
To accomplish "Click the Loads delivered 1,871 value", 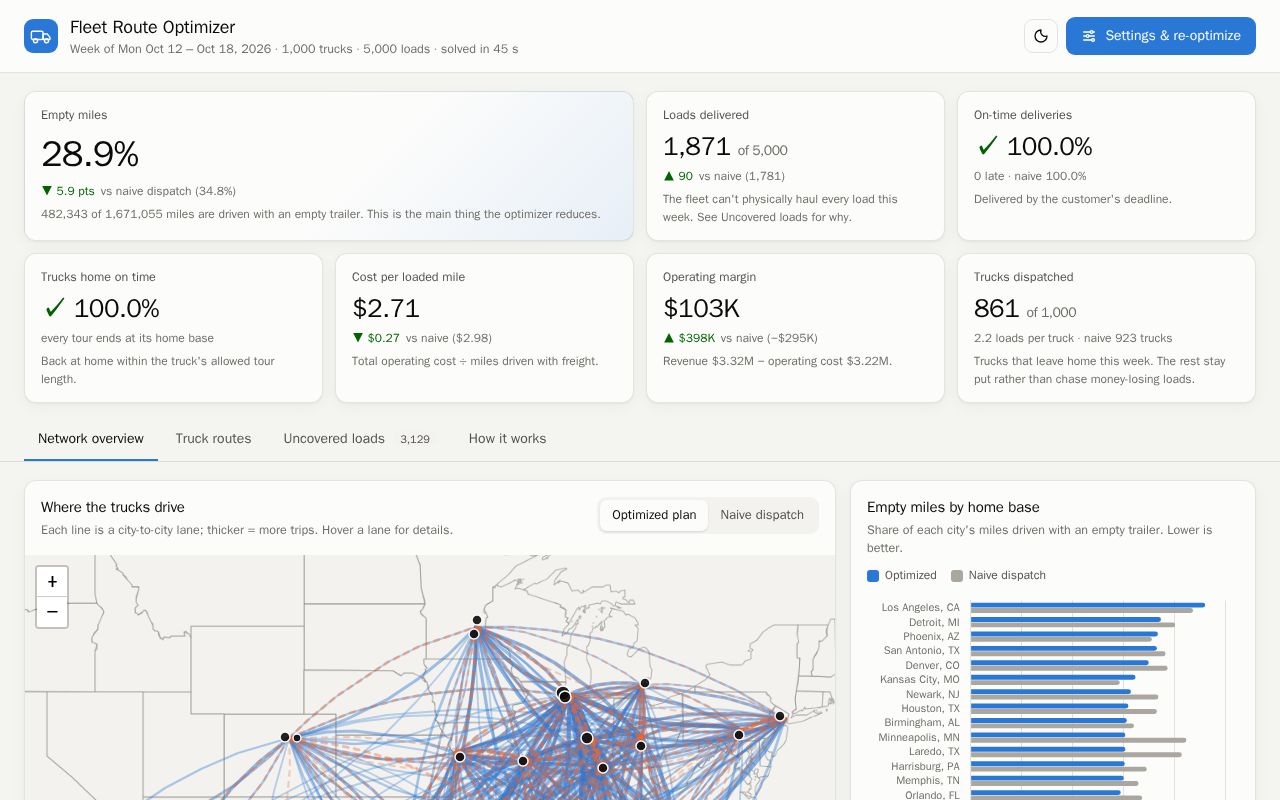I will [697, 147].
